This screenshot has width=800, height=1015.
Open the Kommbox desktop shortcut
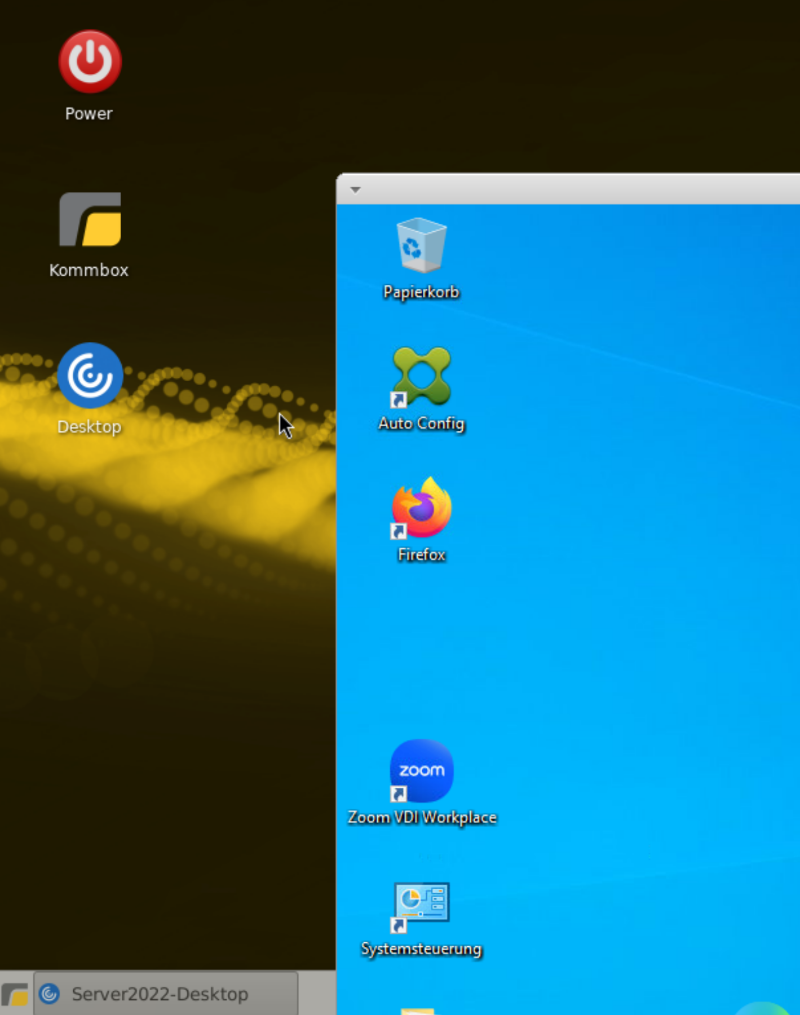[x=90, y=220]
